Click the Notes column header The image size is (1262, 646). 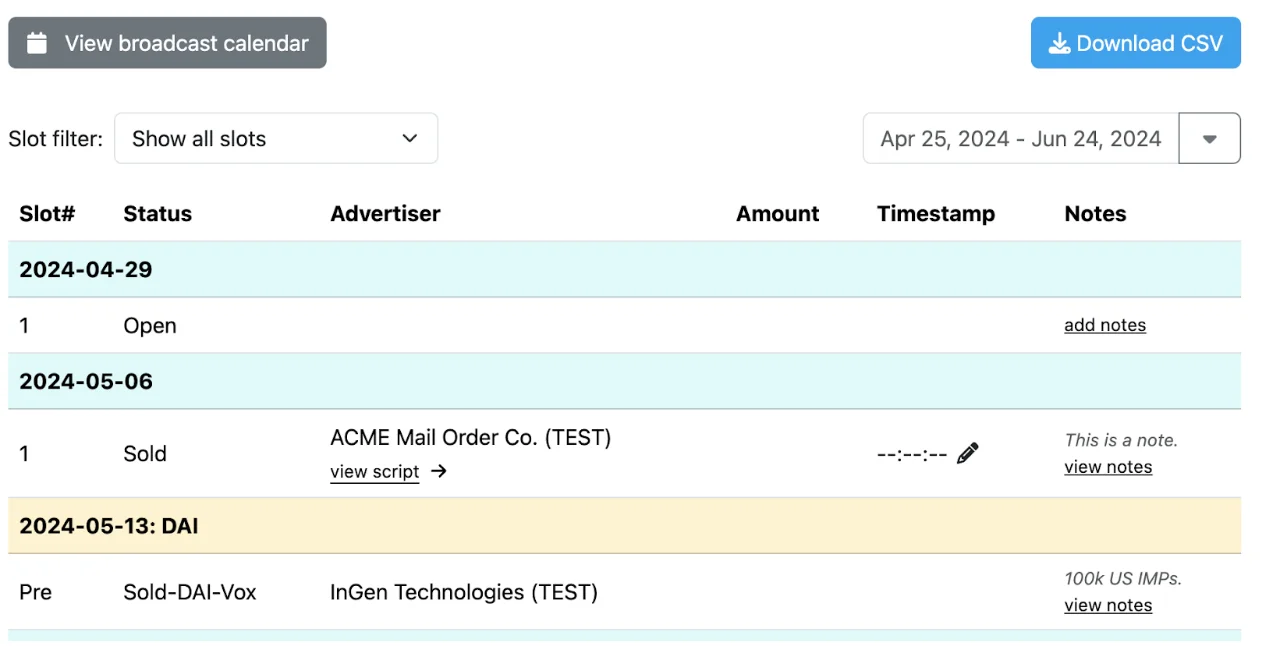click(x=1095, y=214)
